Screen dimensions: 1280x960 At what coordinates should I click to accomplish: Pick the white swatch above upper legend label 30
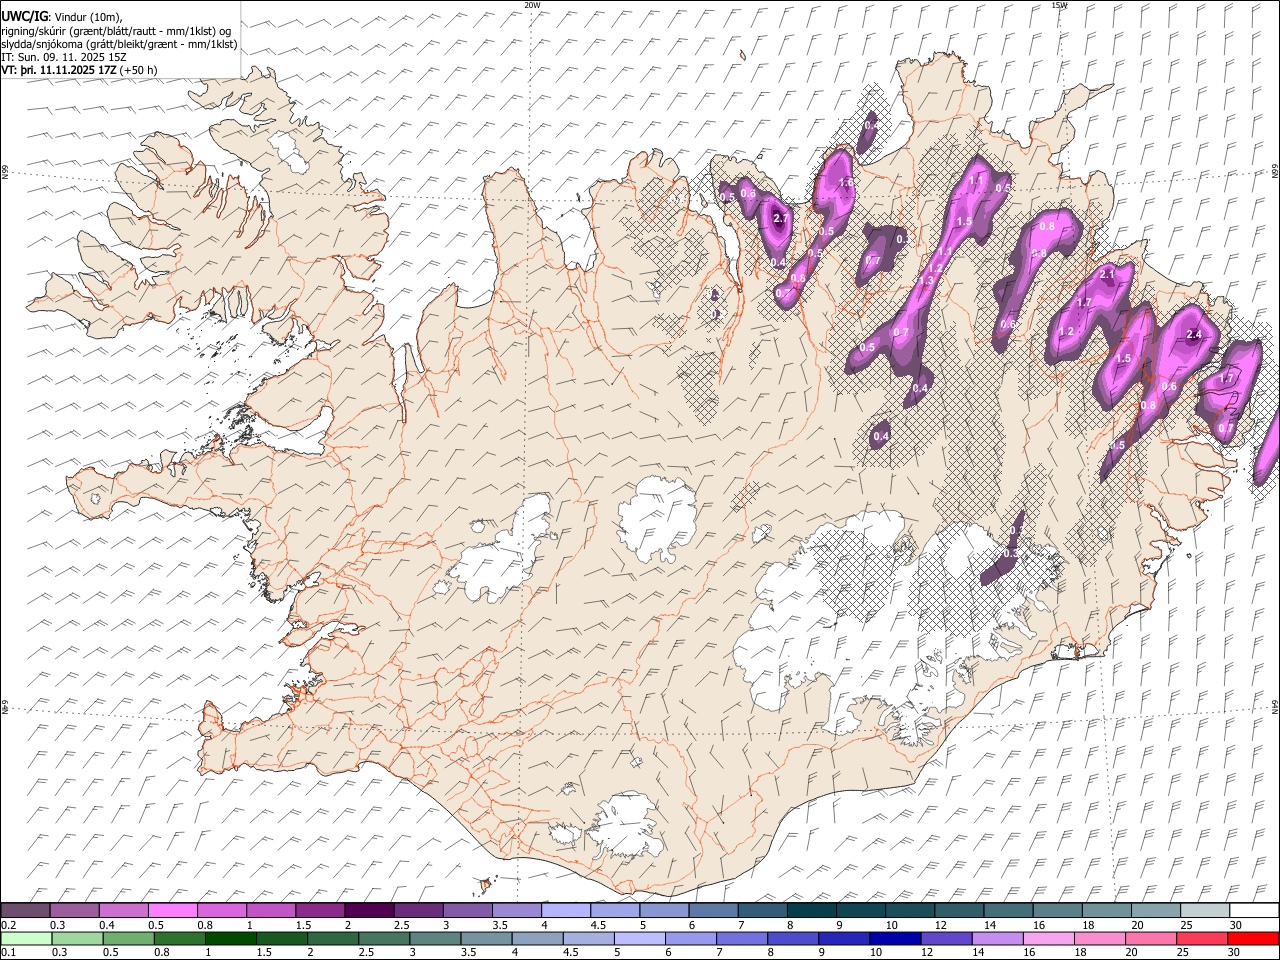1254,910
